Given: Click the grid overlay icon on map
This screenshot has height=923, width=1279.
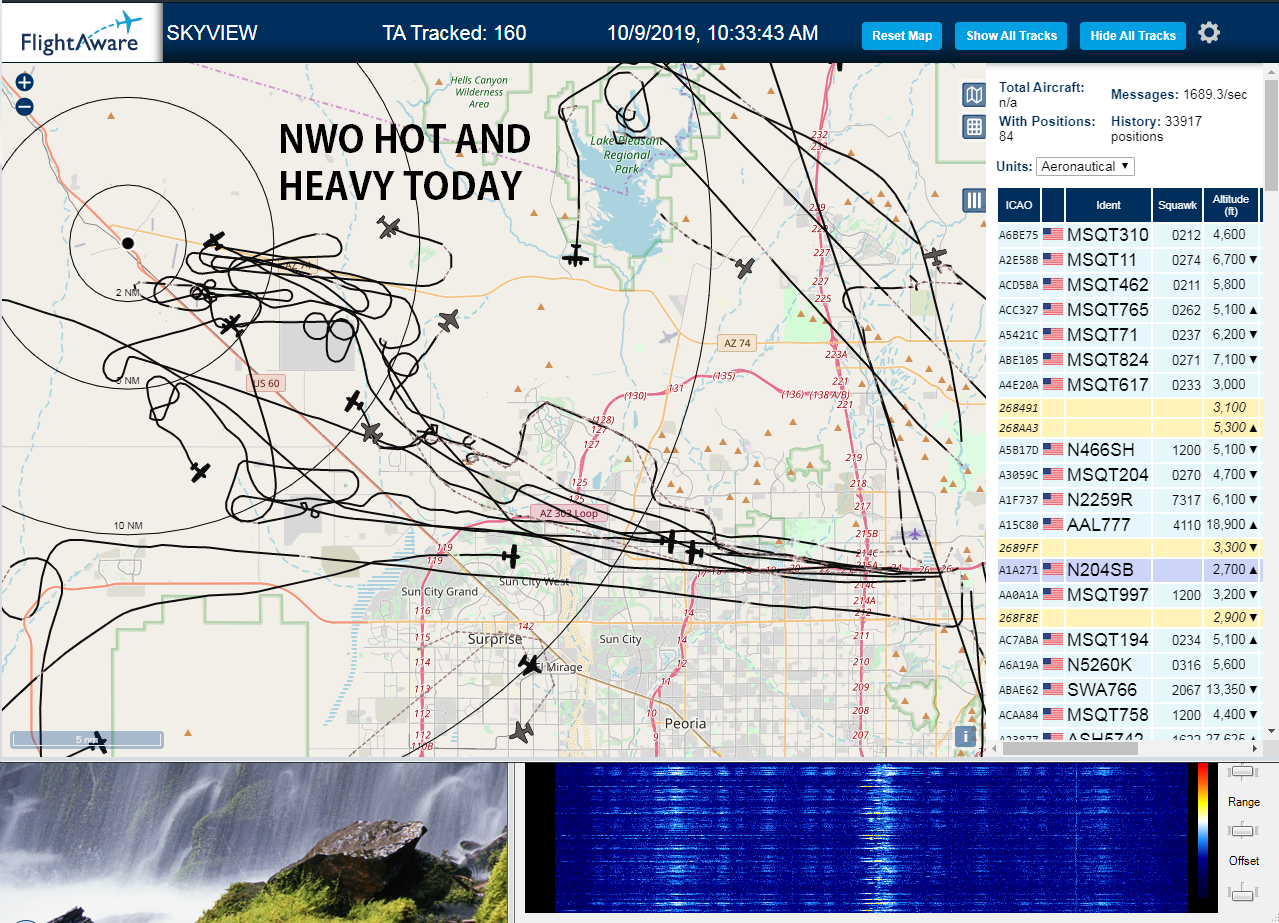Looking at the screenshot, I should tap(973, 127).
